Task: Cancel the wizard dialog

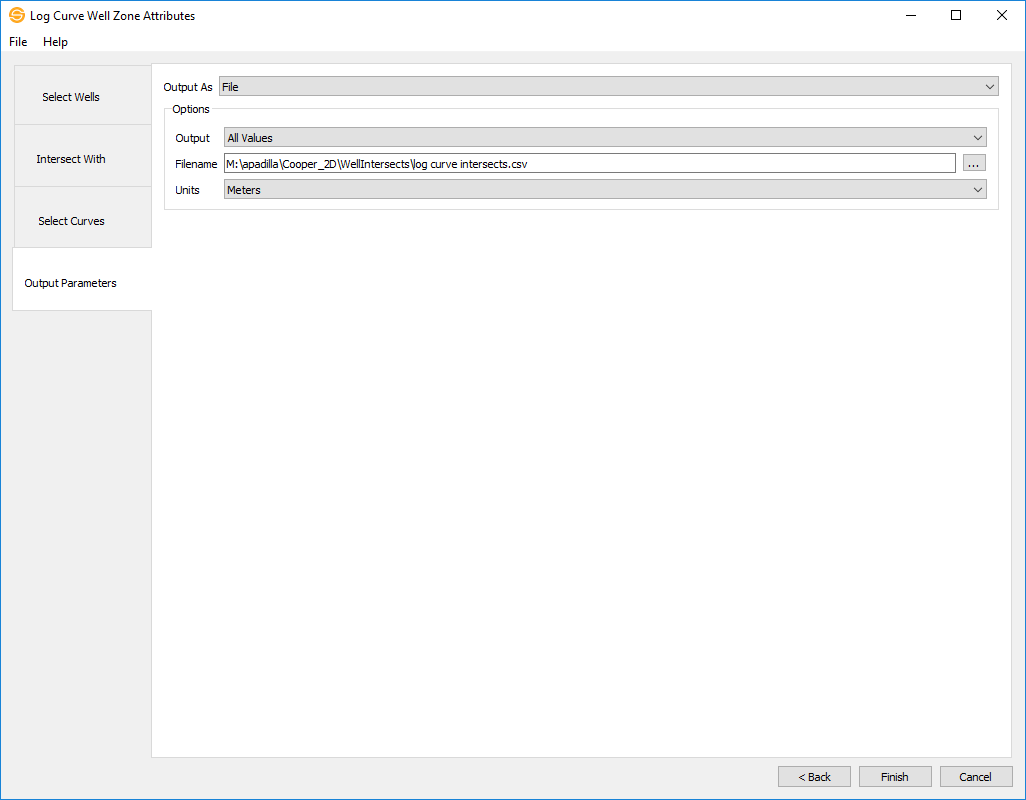Action: point(975,777)
